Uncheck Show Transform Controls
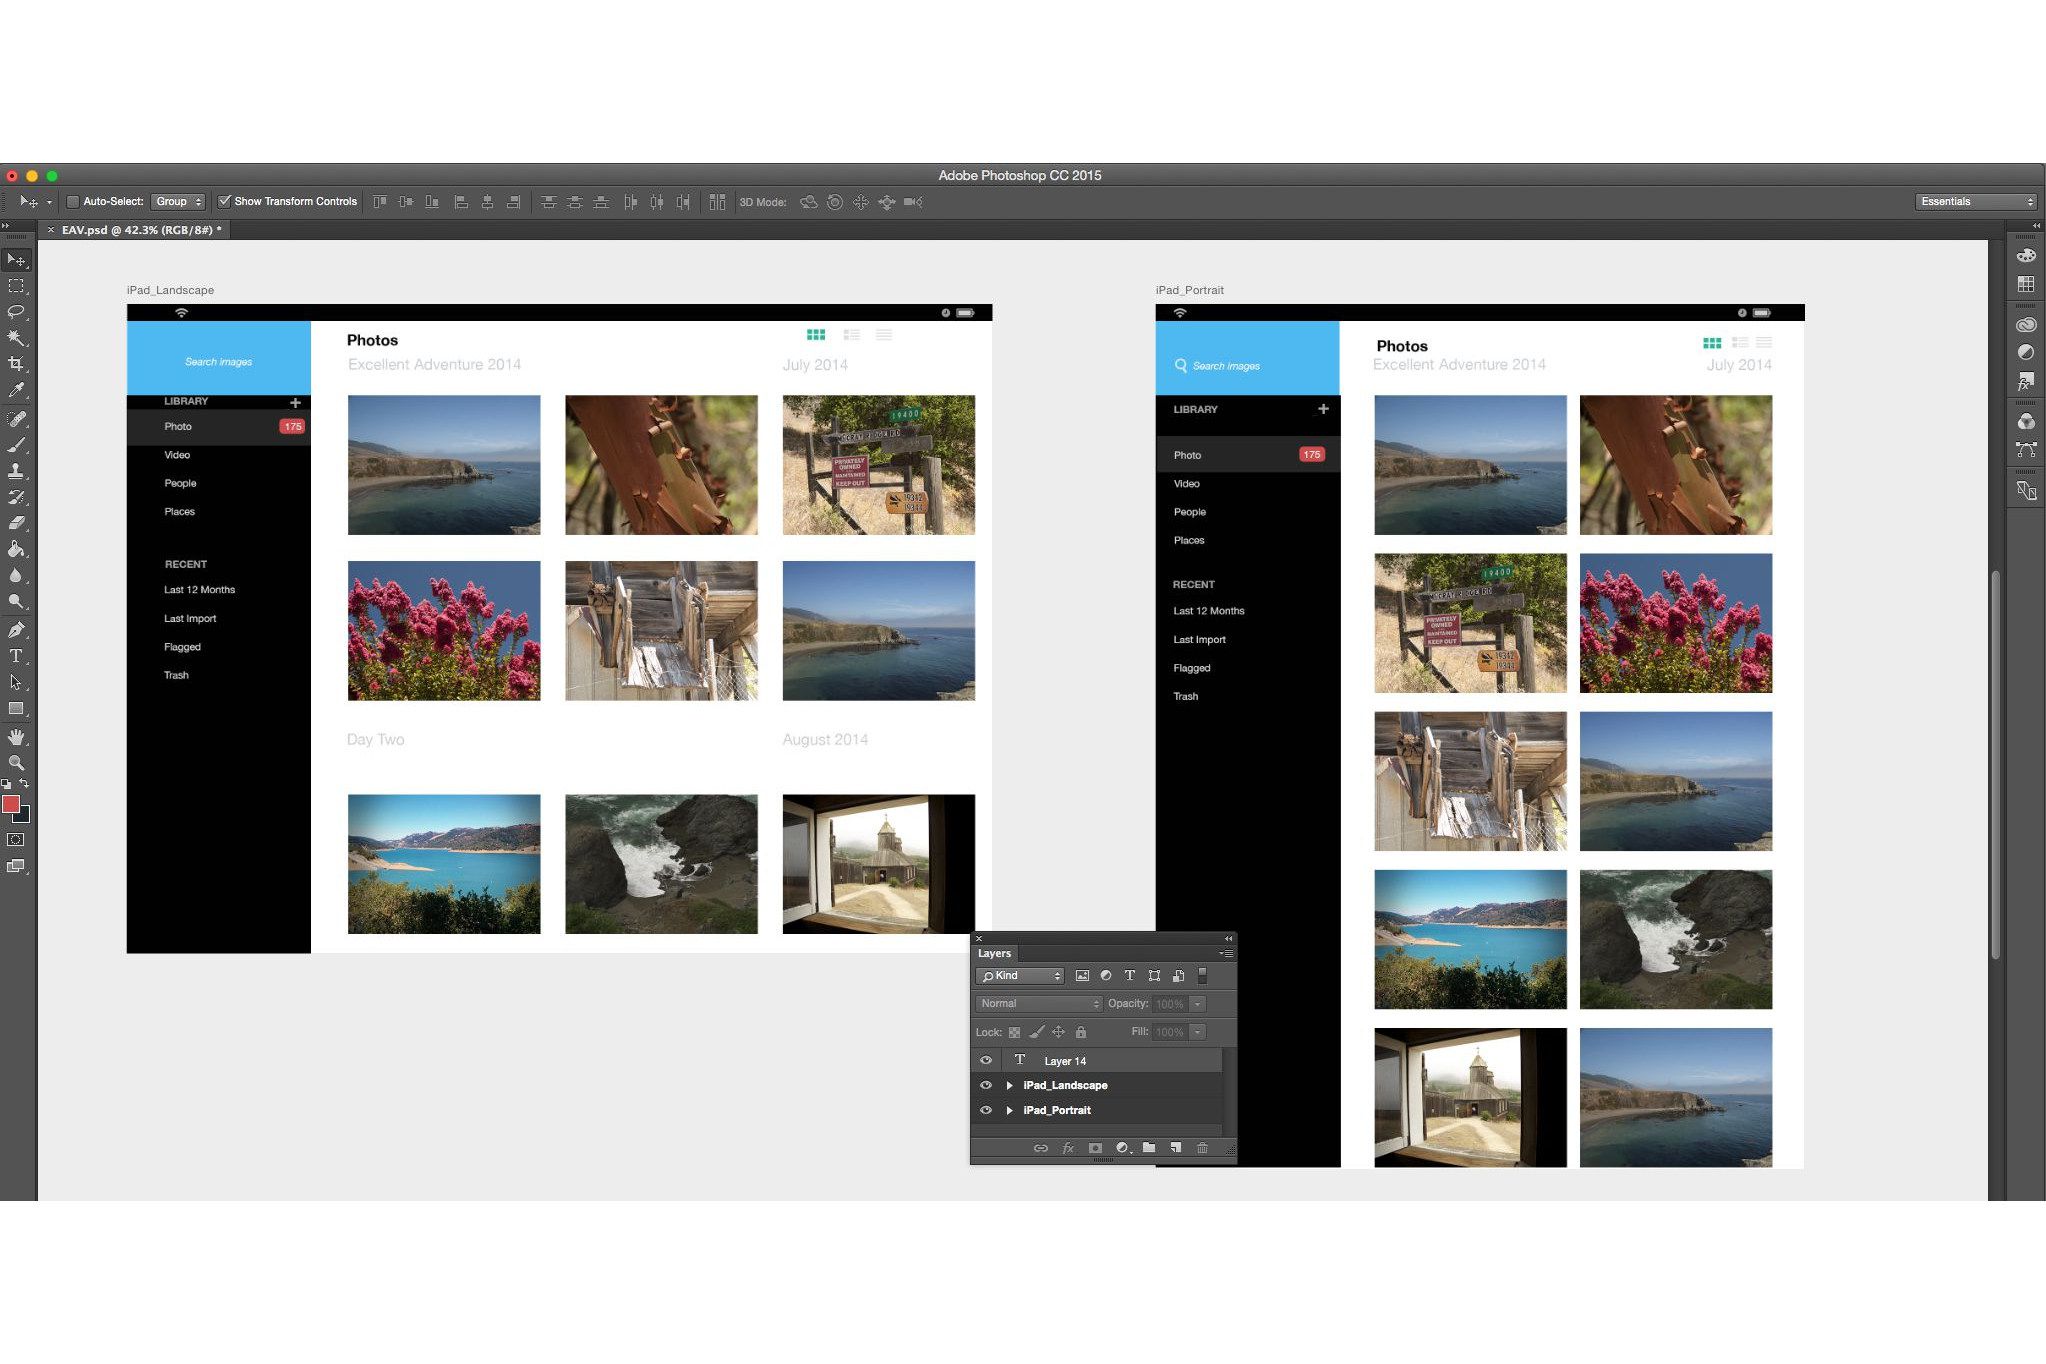The width and height of the screenshot is (2046, 1364). click(225, 201)
